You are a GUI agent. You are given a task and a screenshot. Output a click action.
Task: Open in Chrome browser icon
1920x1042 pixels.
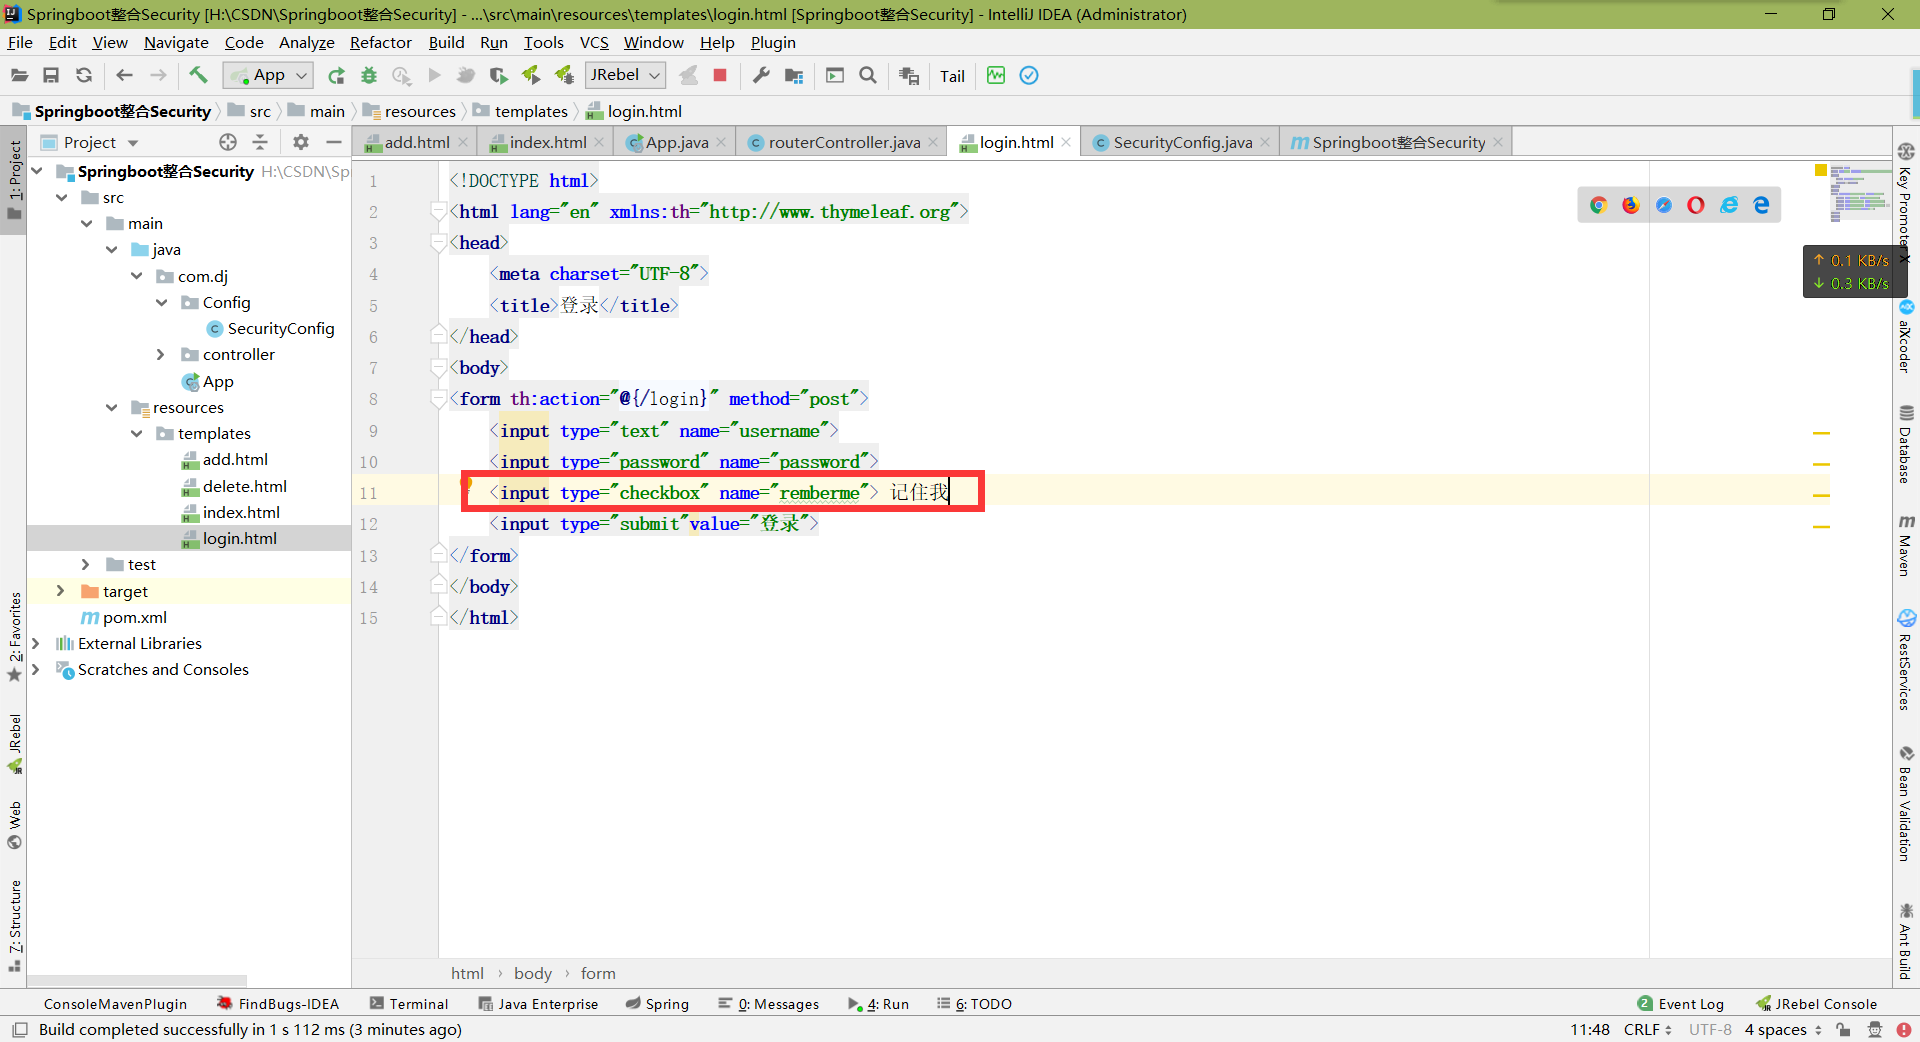1598,205
